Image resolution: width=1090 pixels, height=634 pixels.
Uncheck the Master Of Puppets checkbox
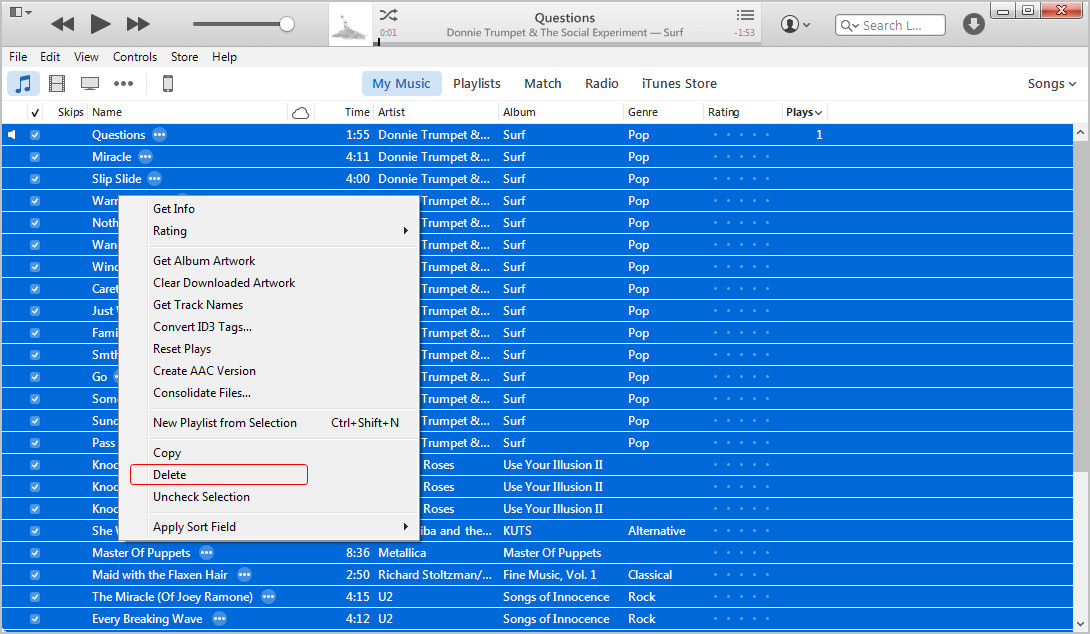click(x=35, y=553)
